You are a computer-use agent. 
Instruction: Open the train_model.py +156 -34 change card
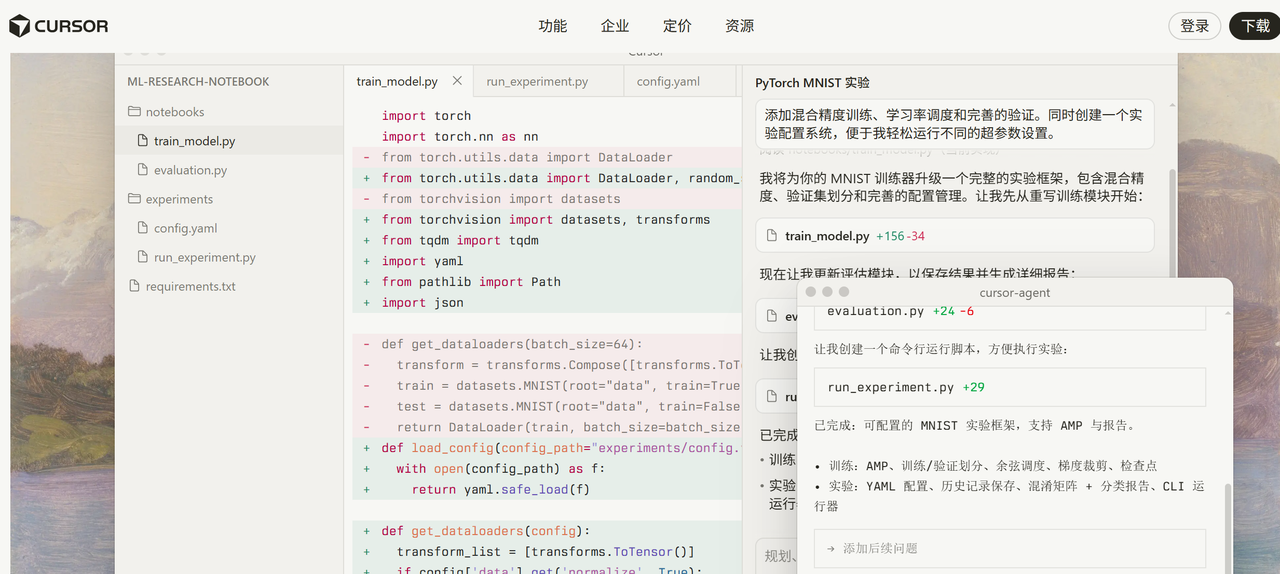(954, 236)
